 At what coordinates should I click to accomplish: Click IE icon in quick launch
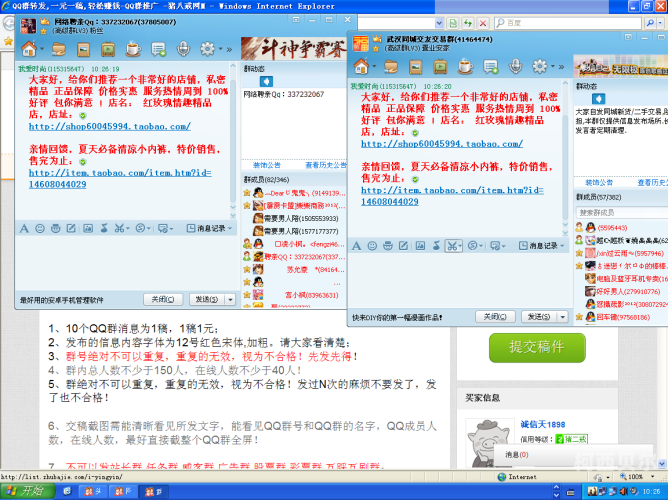pyautogui.click(x=68, y=491)
